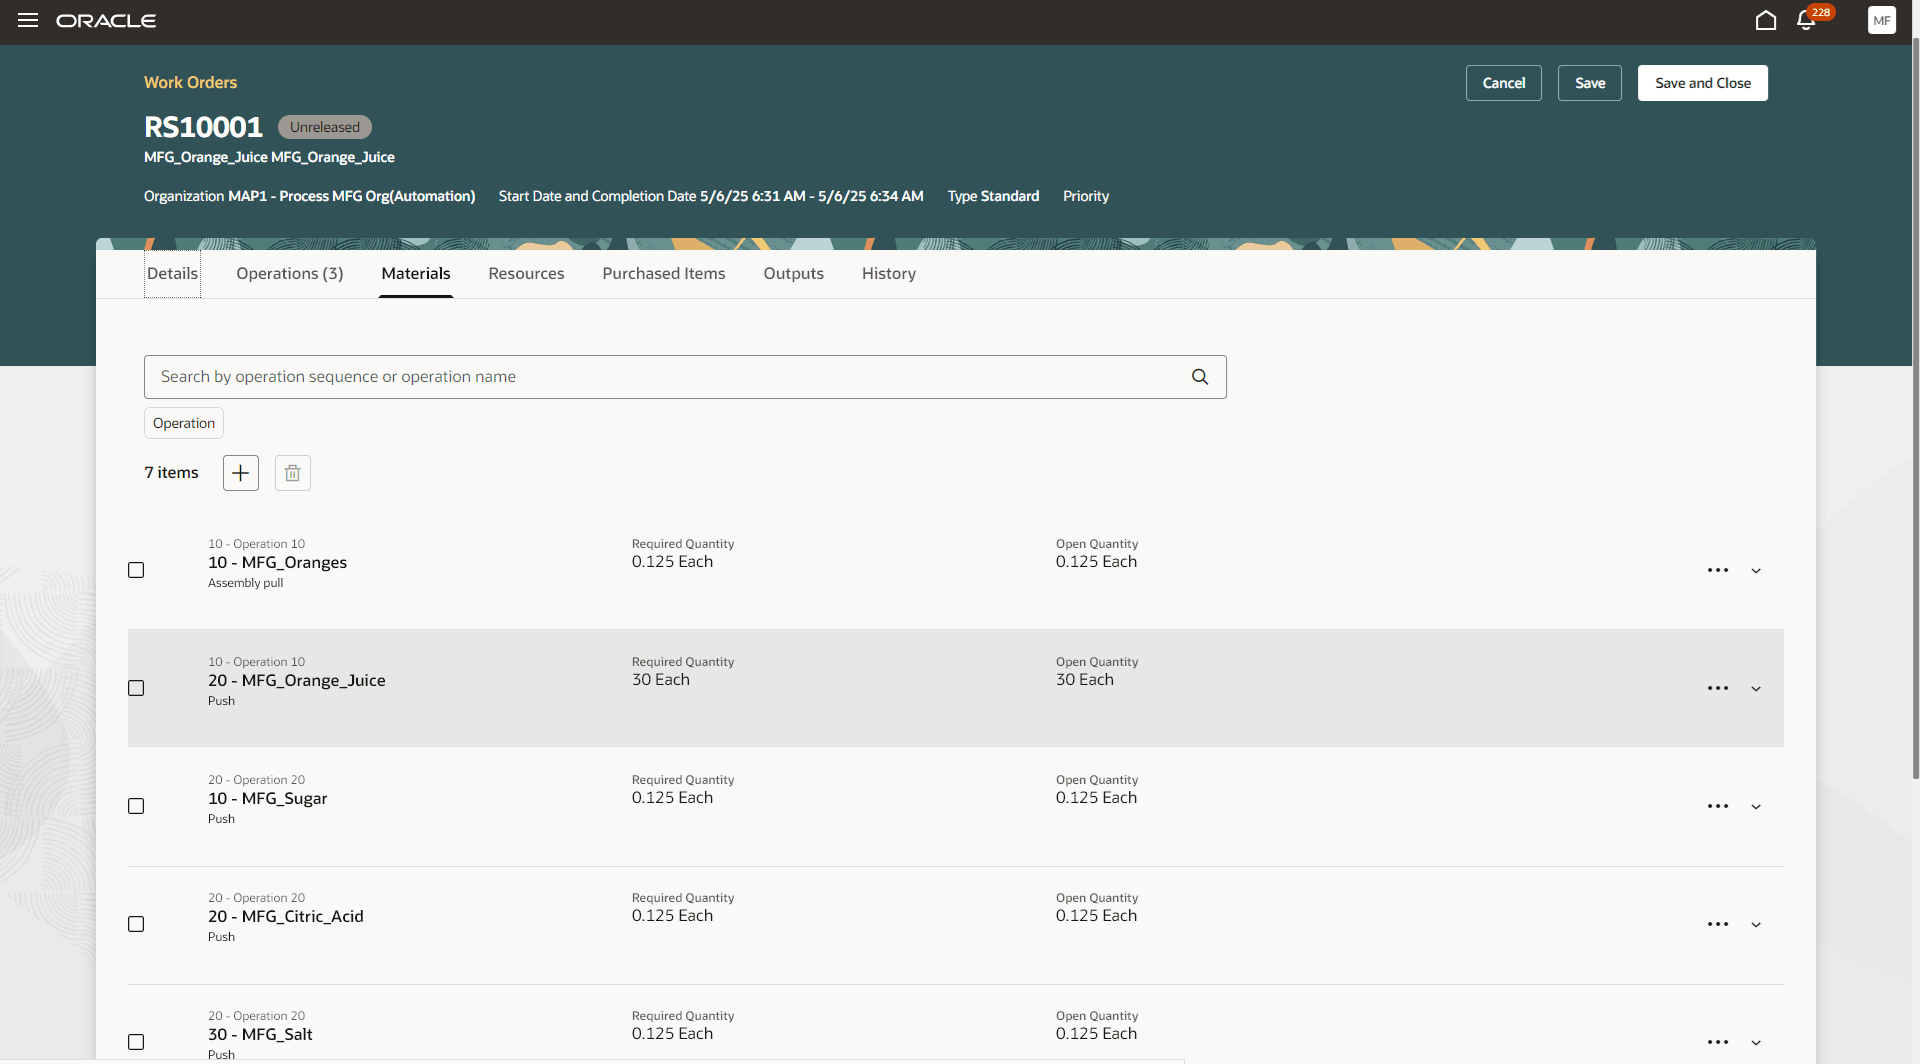Image resolution: width=1920 pixels, height=1064 pixels.
Task: Open the MF user avatar menu
Action: coord(1882,20)
